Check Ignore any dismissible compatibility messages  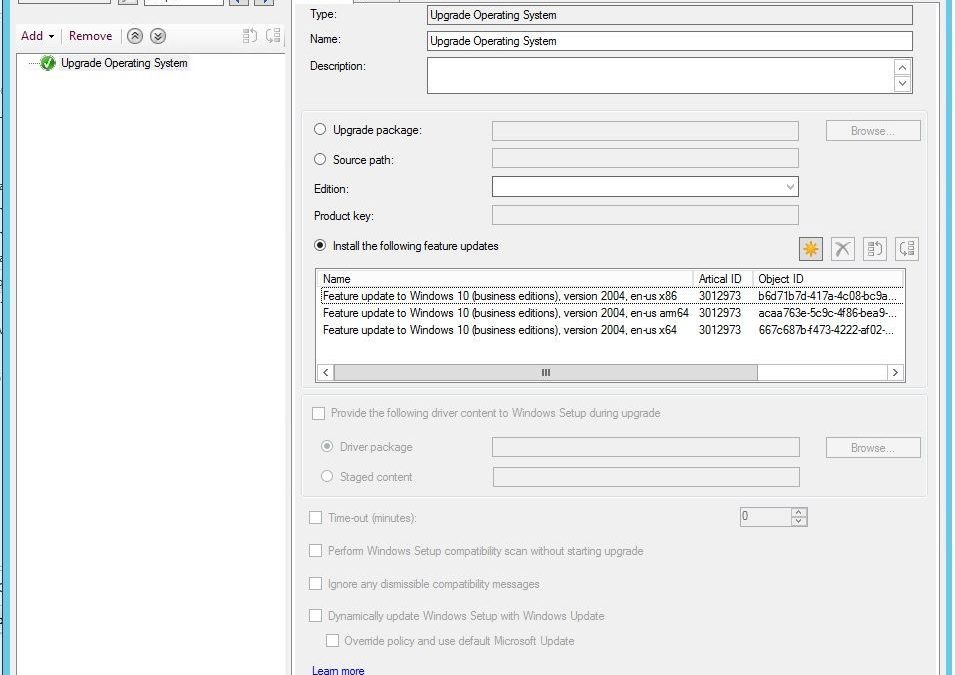(x=315, y=584)
